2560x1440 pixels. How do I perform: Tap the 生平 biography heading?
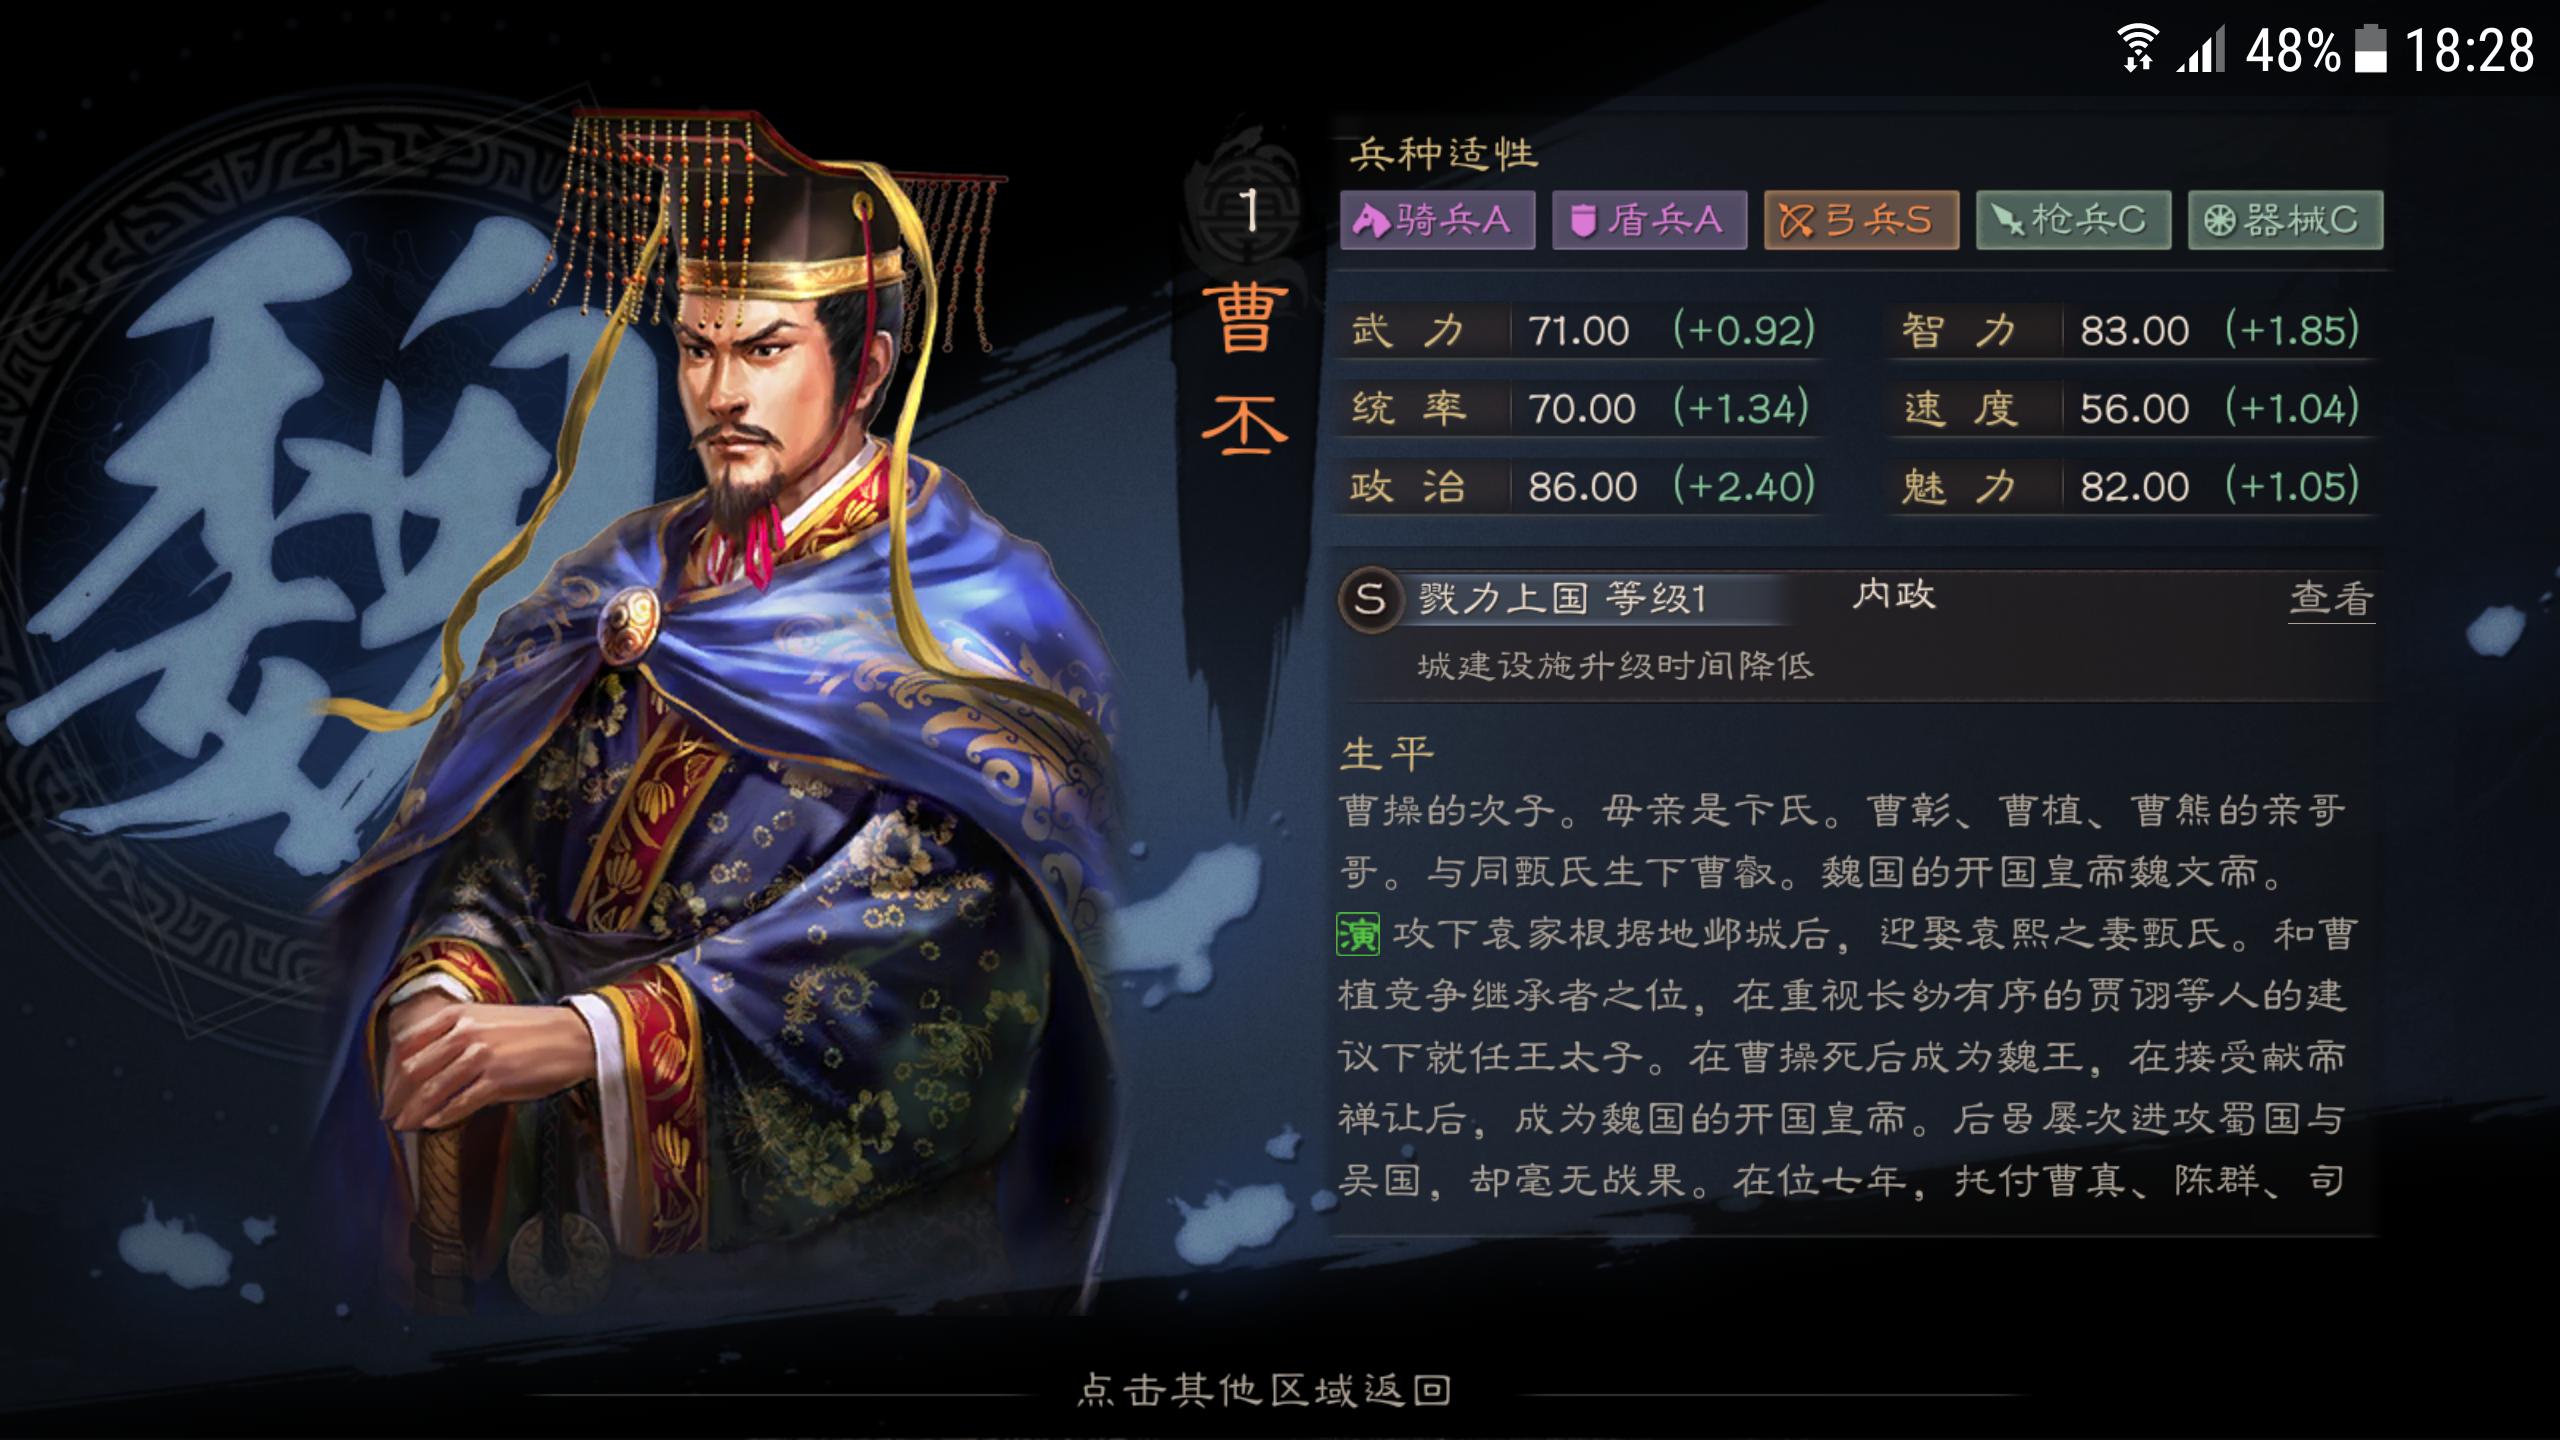coord(1386,753)
